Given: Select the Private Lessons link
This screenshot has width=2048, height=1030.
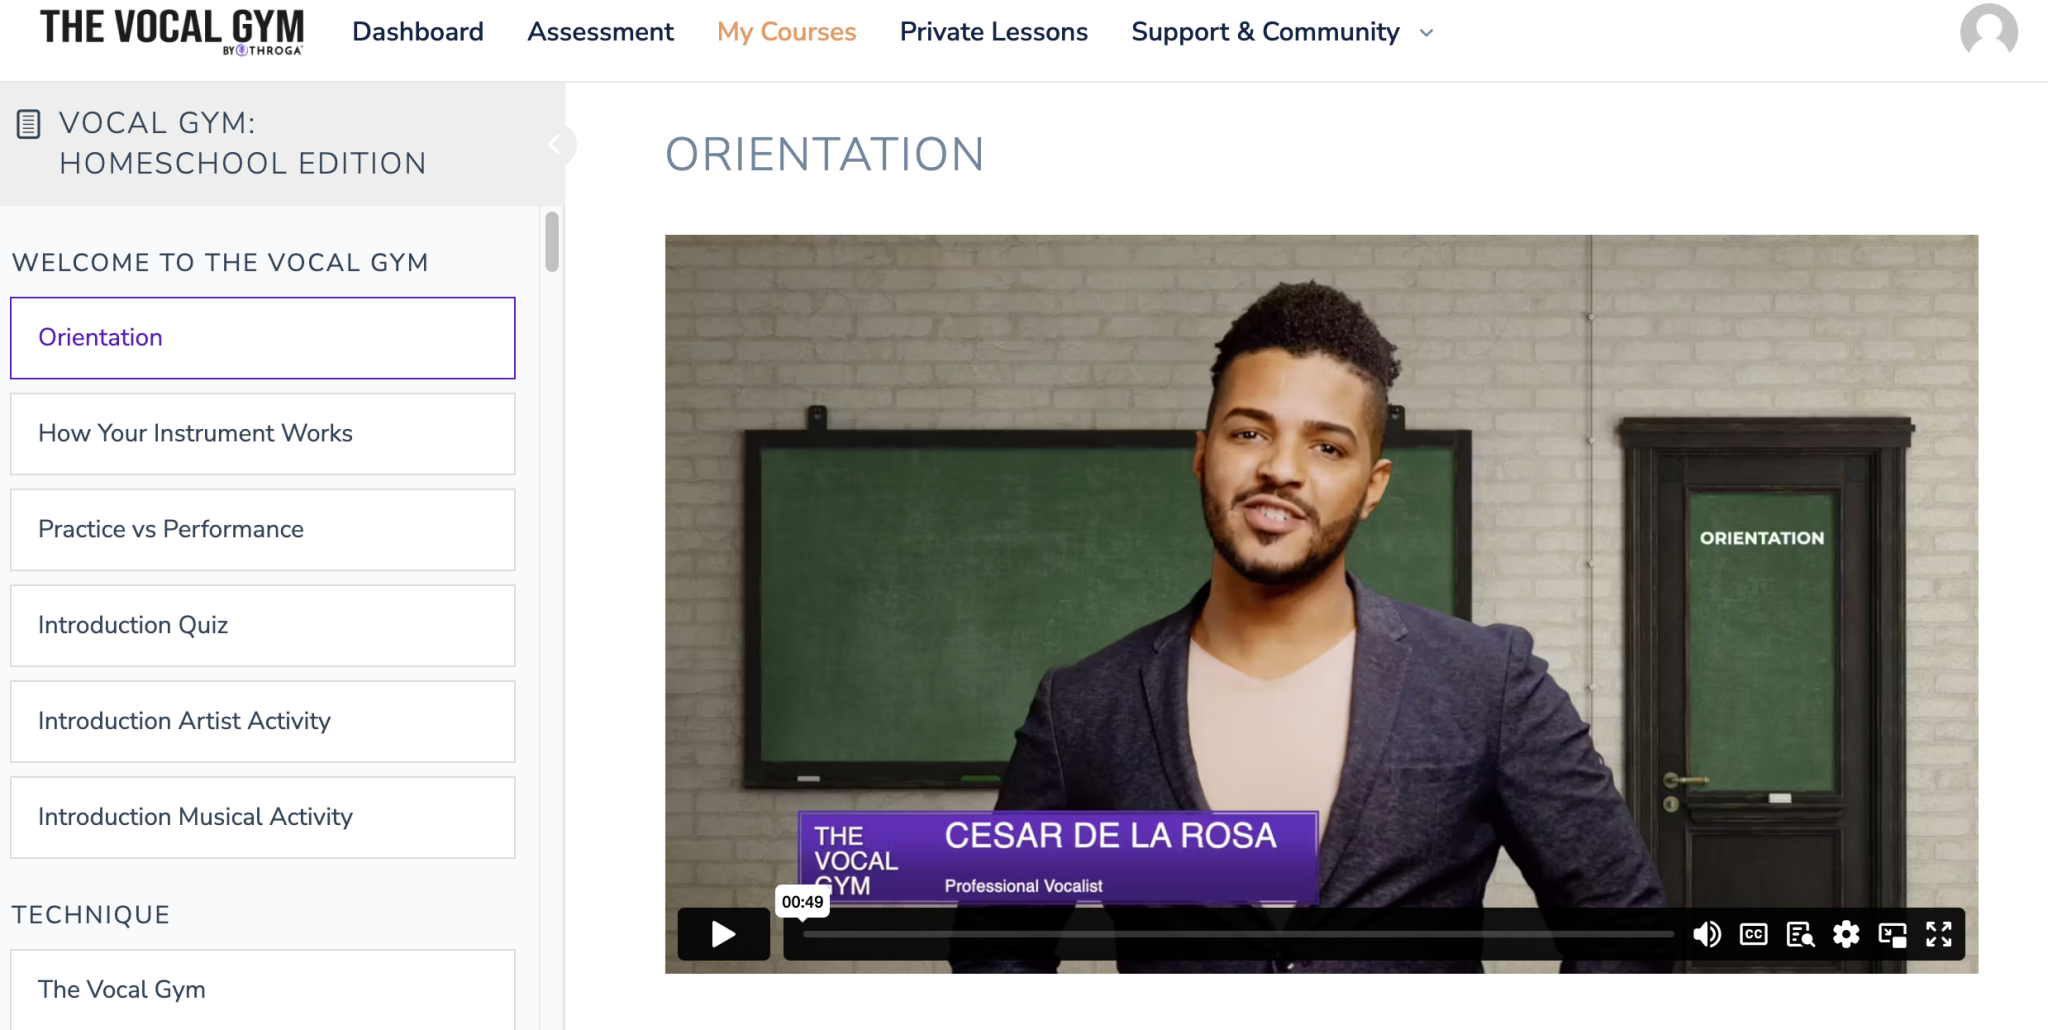Looking at the screenshot, I should coord(993,32).
